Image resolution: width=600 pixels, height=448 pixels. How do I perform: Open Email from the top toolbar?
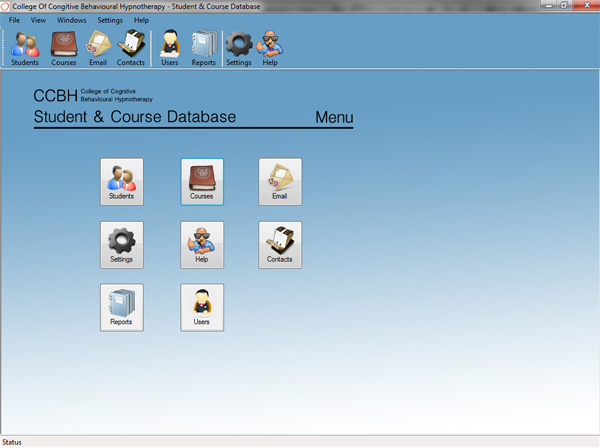click(98, 49)
